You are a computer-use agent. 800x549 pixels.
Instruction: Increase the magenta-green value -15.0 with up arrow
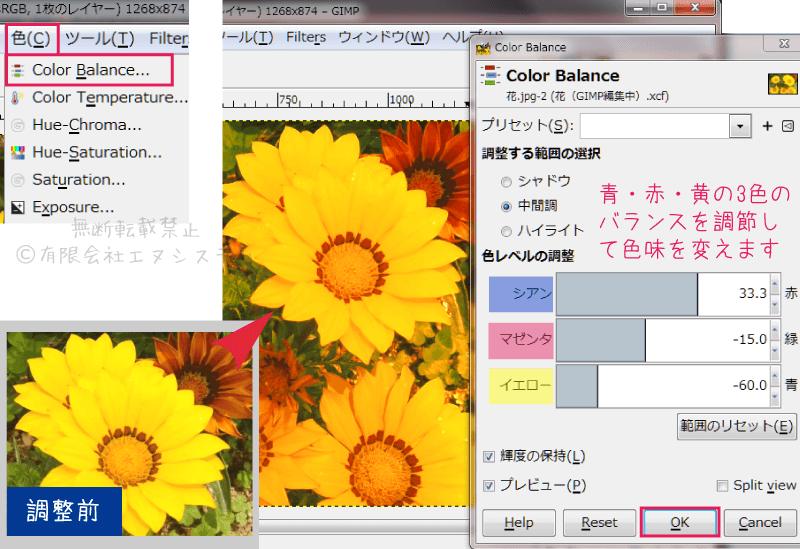point(775,330)
